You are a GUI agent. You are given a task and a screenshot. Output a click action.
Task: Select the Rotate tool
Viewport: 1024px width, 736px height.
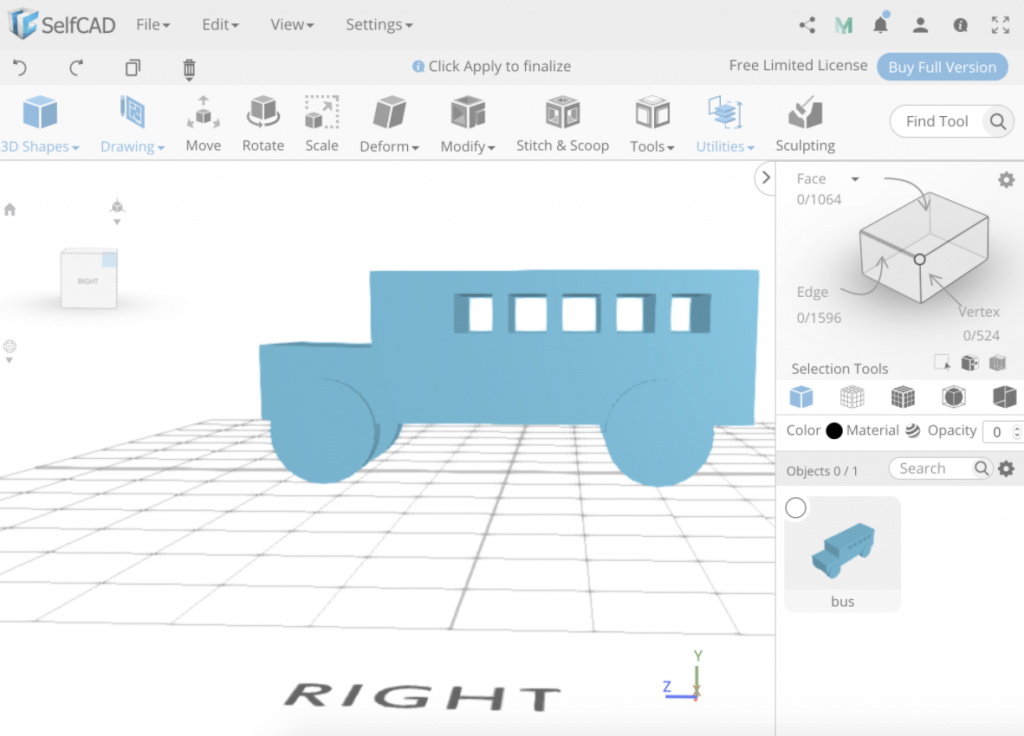pos(263,120)
